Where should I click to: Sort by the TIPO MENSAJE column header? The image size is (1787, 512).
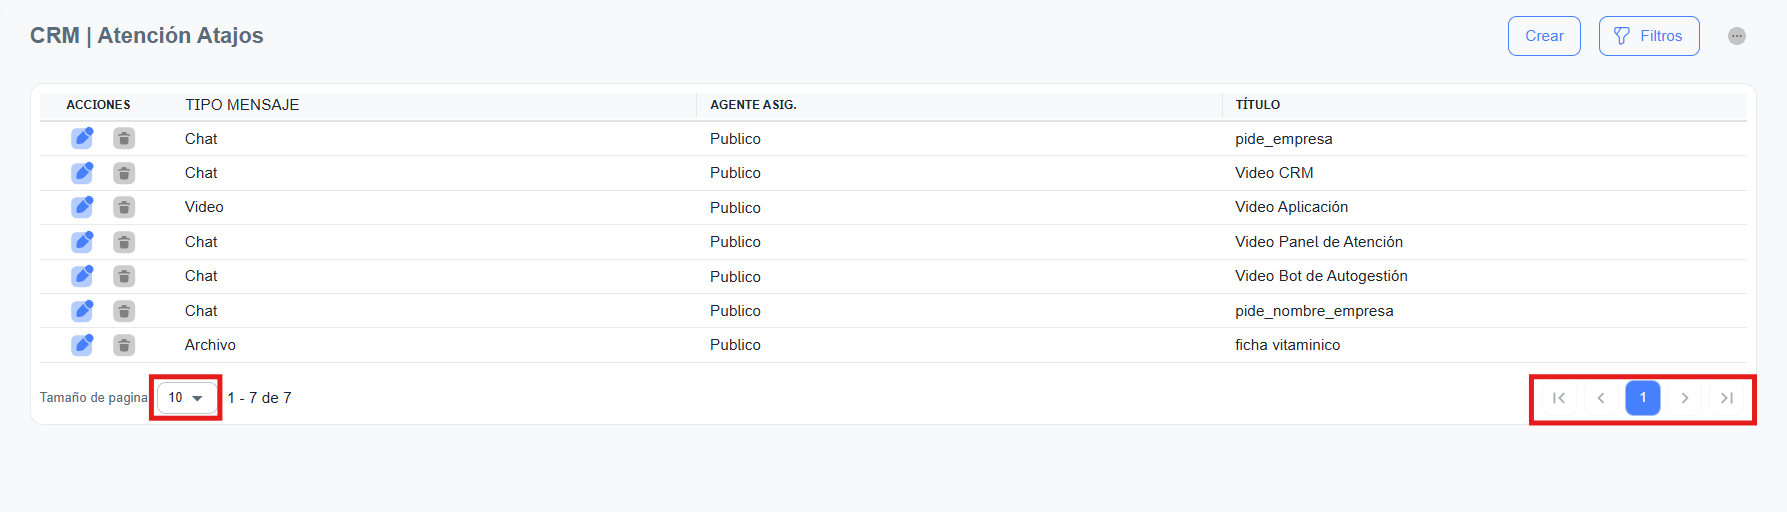click(242, 105)
